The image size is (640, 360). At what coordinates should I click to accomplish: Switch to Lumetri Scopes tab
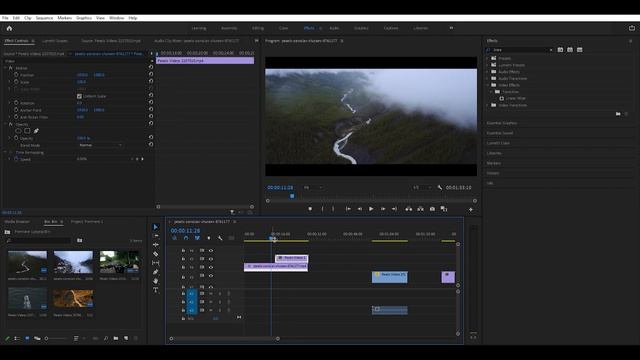coord(55,41)
